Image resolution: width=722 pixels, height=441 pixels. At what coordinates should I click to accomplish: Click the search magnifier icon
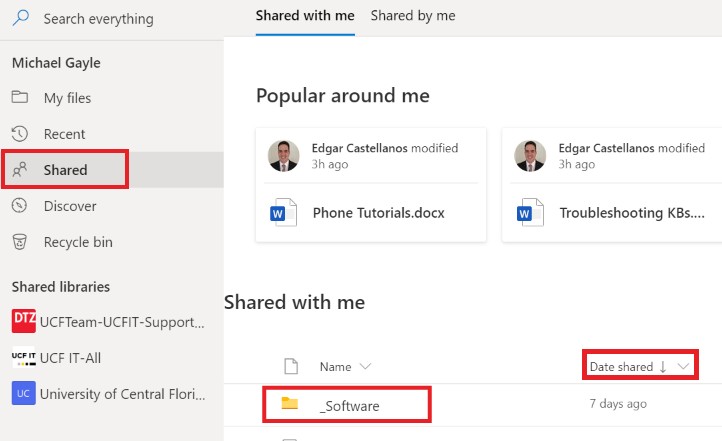(x=20, y=18)
